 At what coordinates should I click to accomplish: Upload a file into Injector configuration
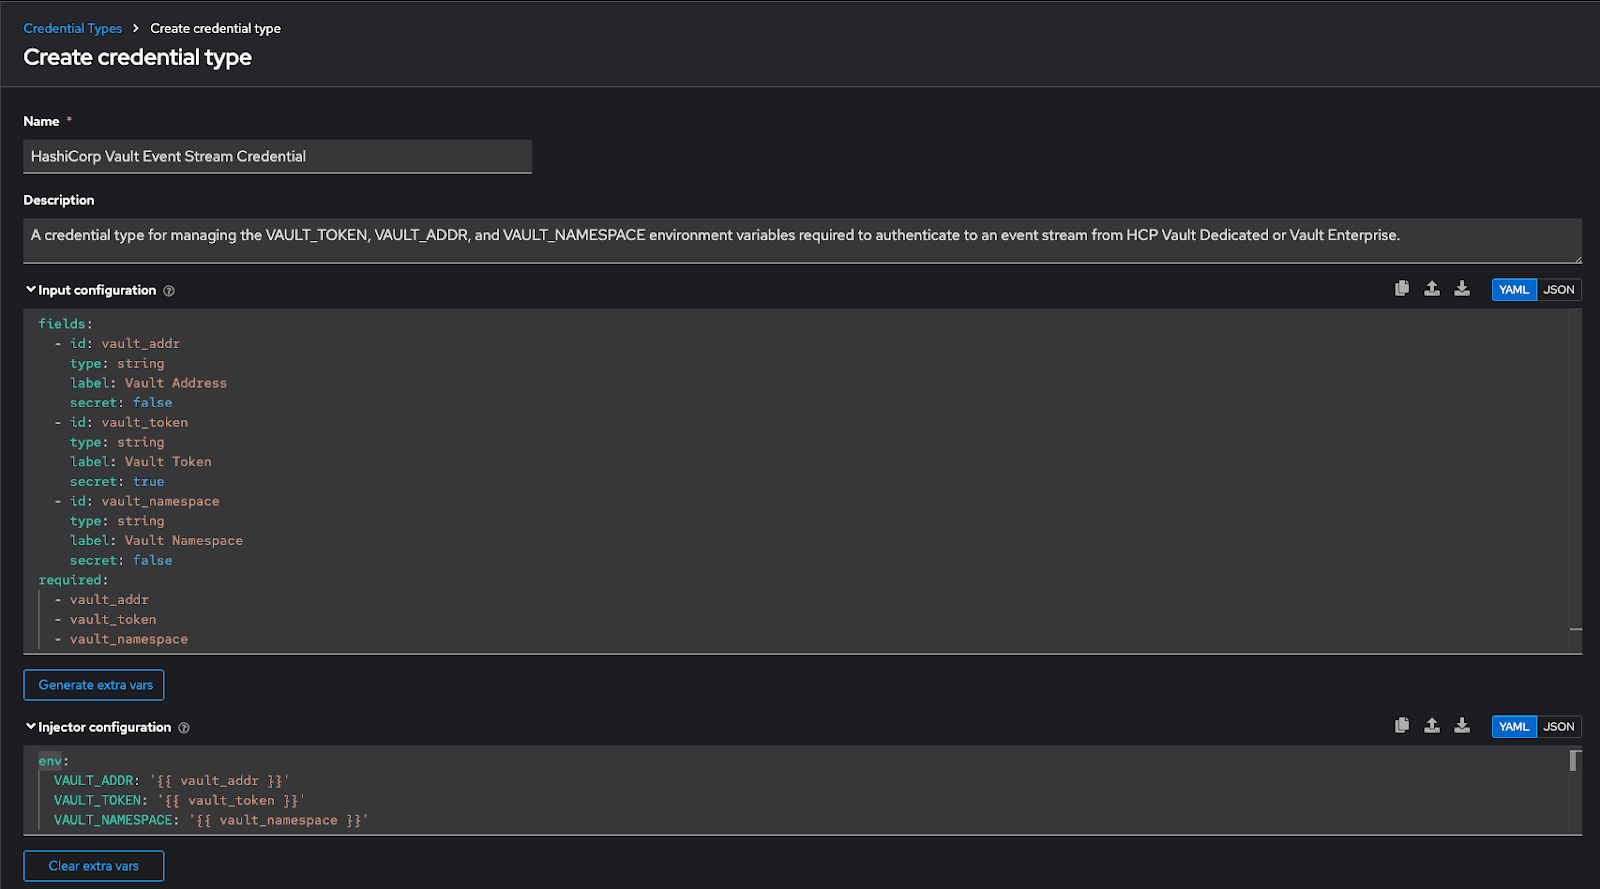[x=1432, y=726]
